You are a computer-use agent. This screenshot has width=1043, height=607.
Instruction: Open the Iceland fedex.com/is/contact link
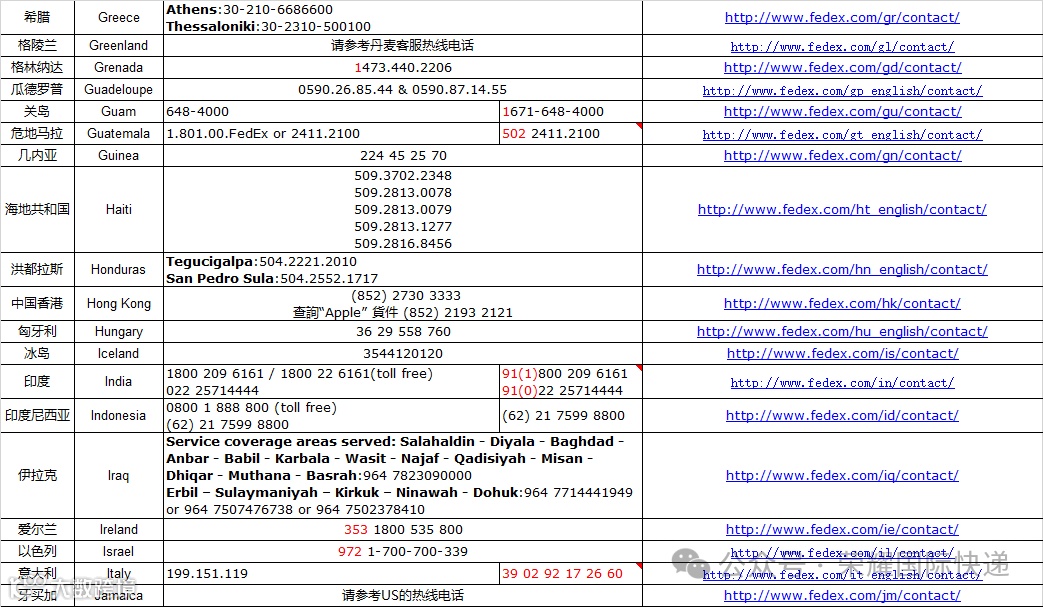[842, 354]
